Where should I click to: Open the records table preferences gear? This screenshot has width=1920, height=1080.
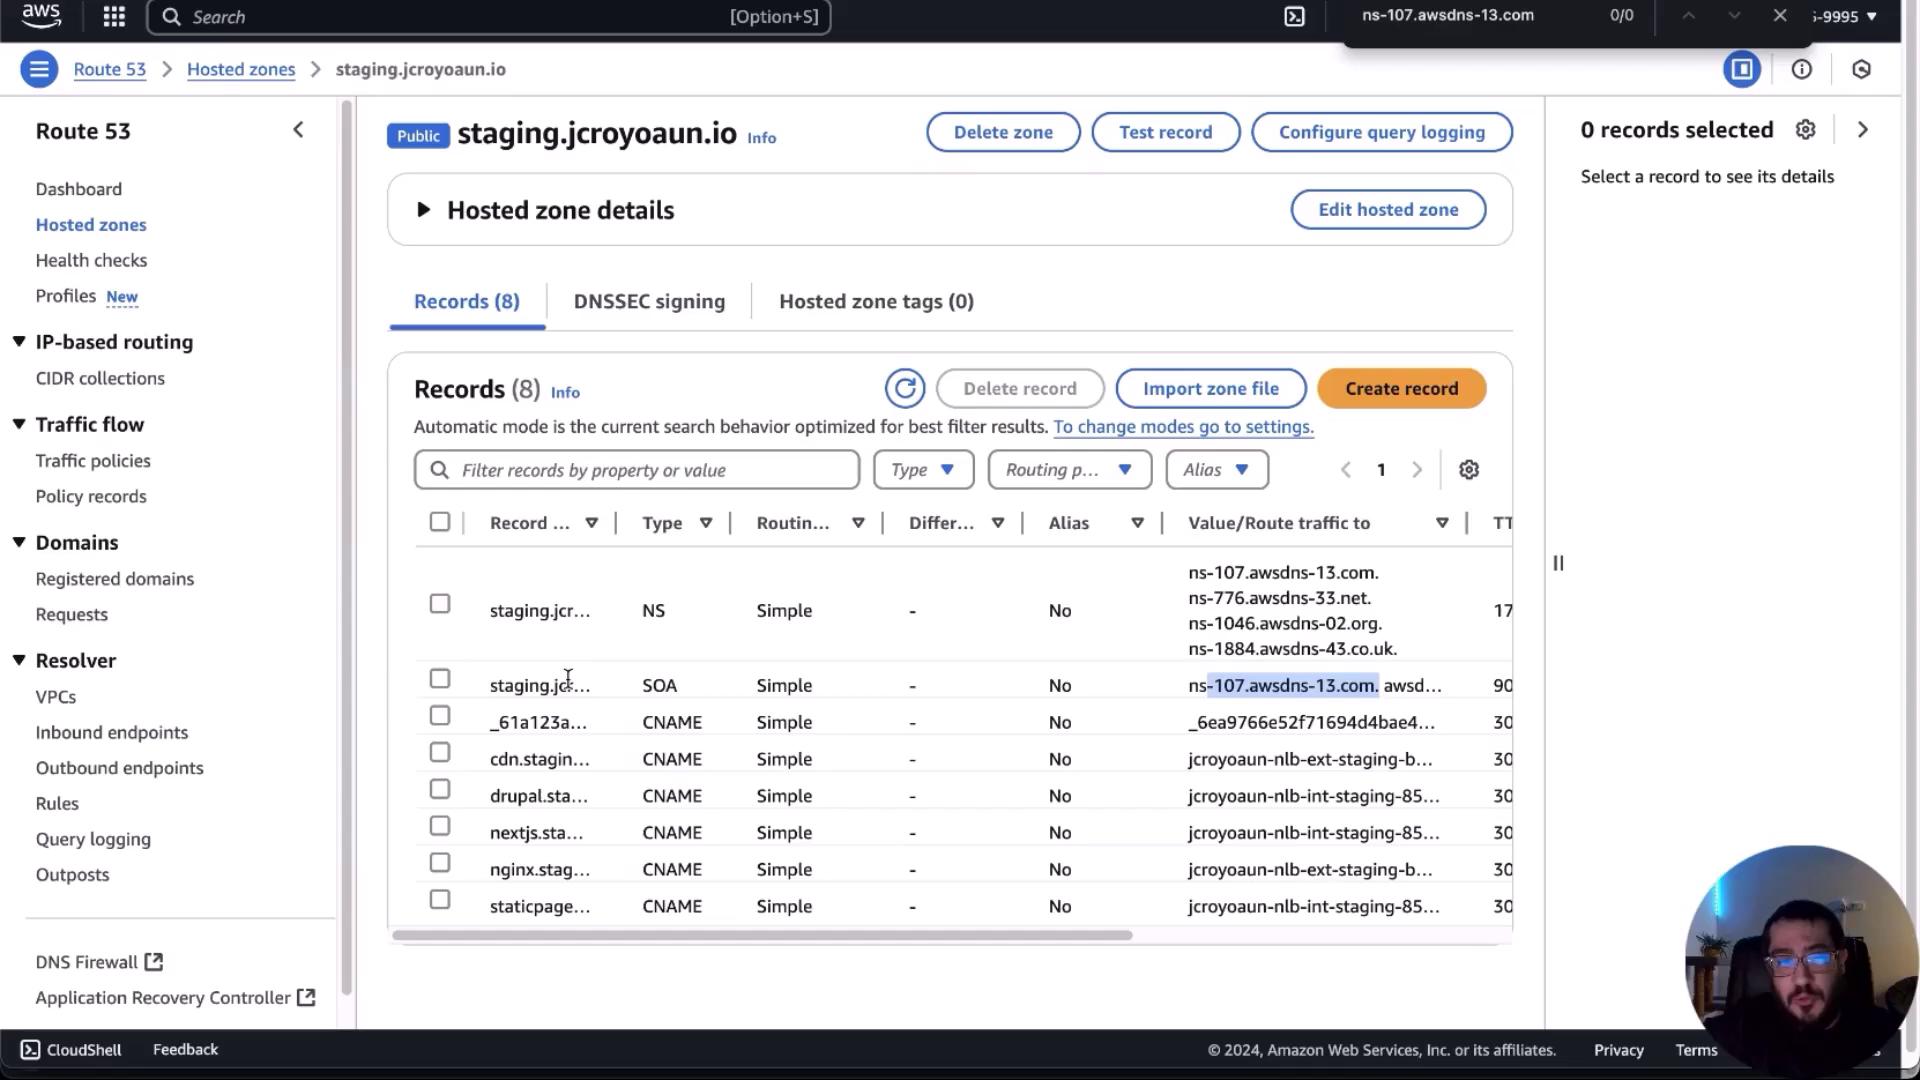click(x=1468, y=470)
